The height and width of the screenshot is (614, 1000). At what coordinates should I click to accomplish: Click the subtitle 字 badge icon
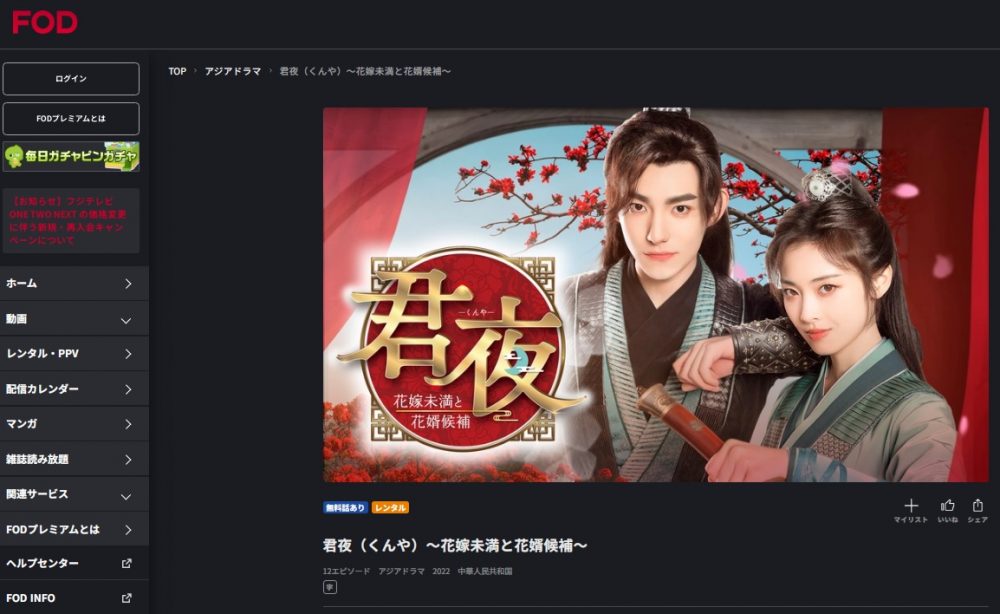coord(330,587)
